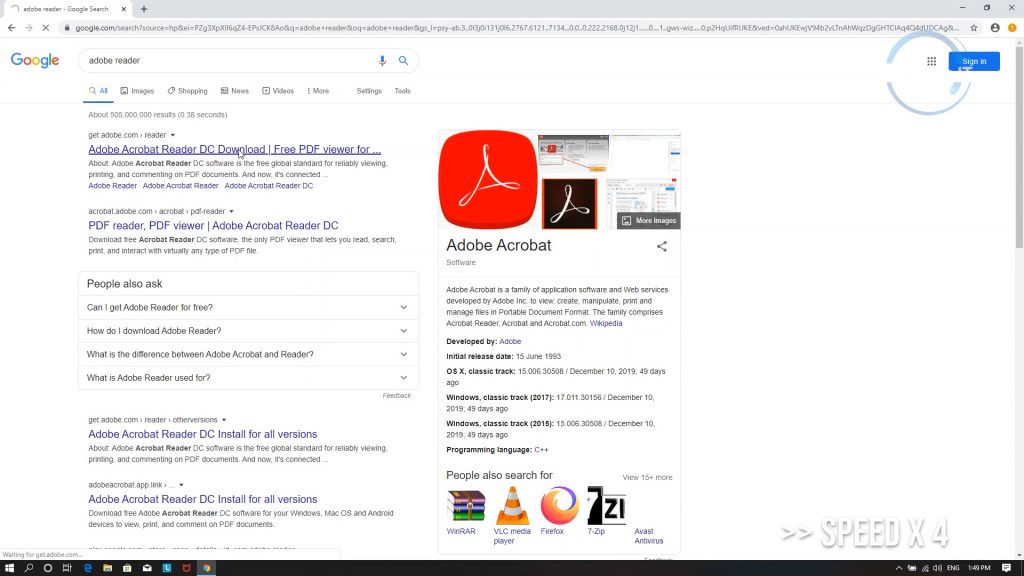The height and width of the screenshot is (576, 1024).
Task: Switch to the Videos search tab
Action: [278, 91]
